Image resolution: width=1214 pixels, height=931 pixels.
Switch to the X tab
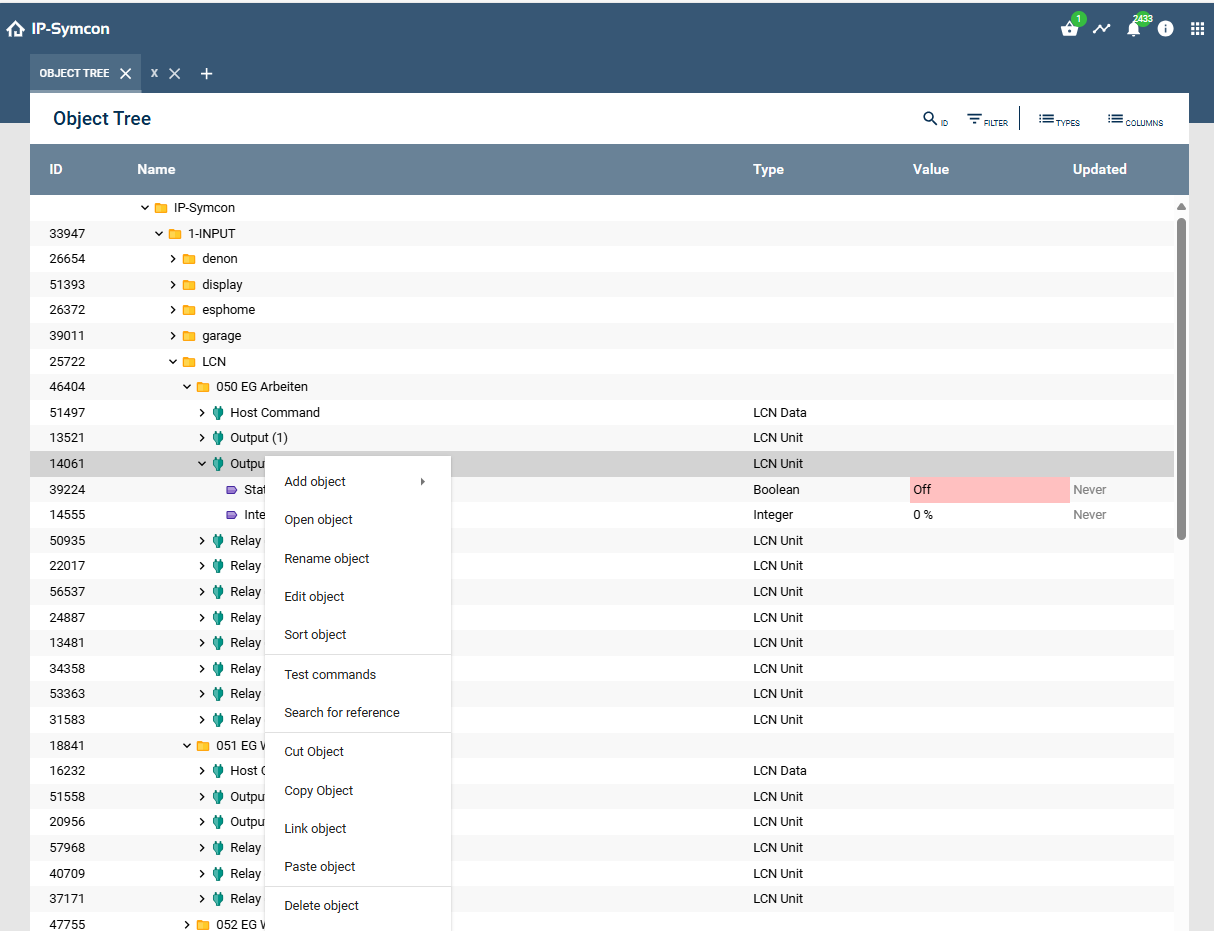155,73
